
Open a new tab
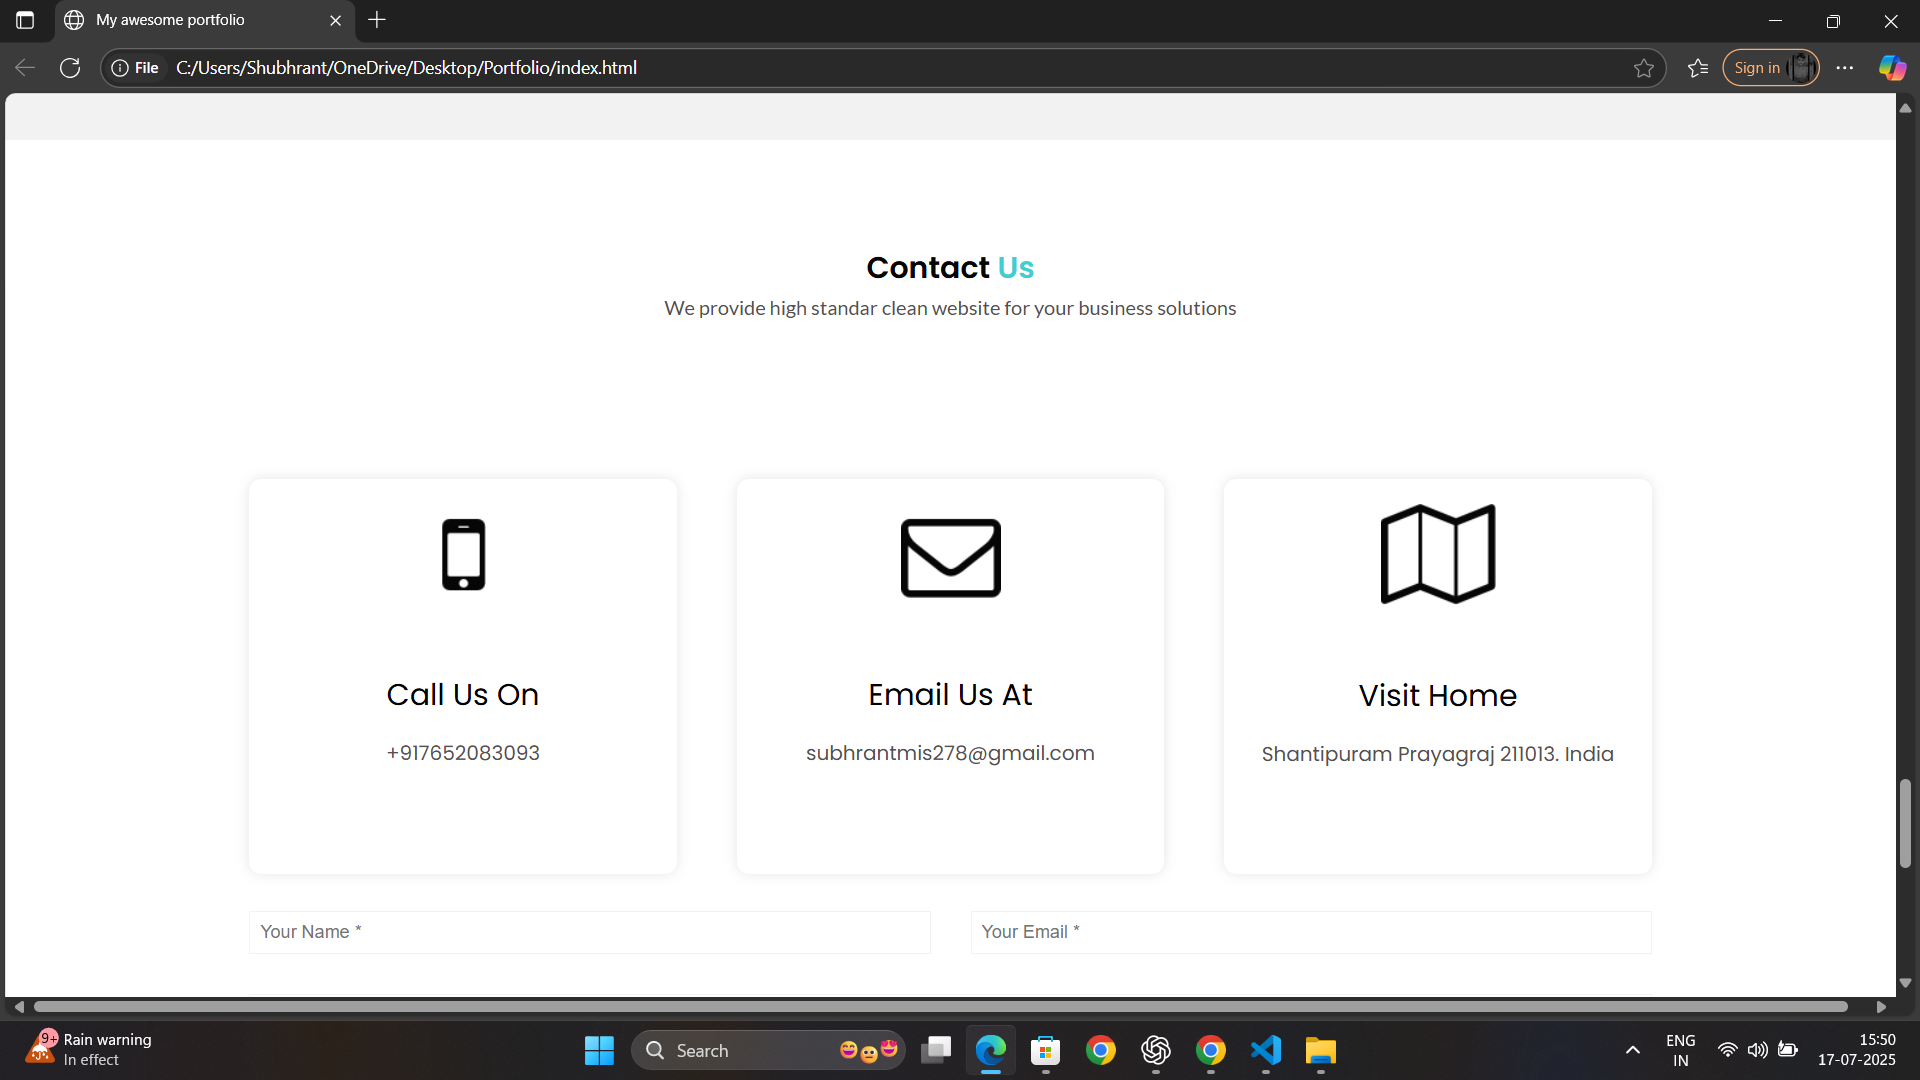[377, 20]
